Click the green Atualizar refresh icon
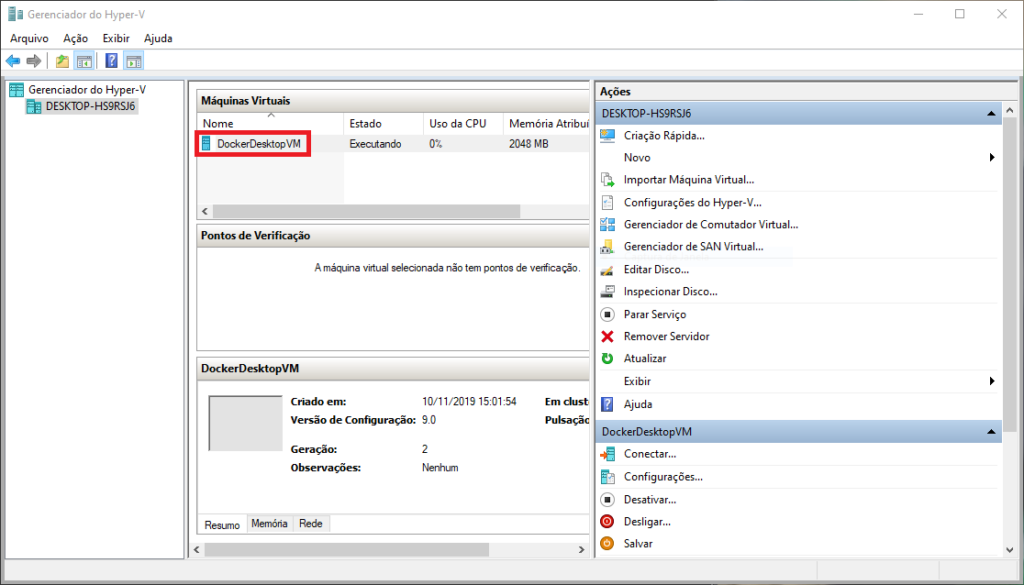This screenshot has width=1024, height=585. point(607,358)
